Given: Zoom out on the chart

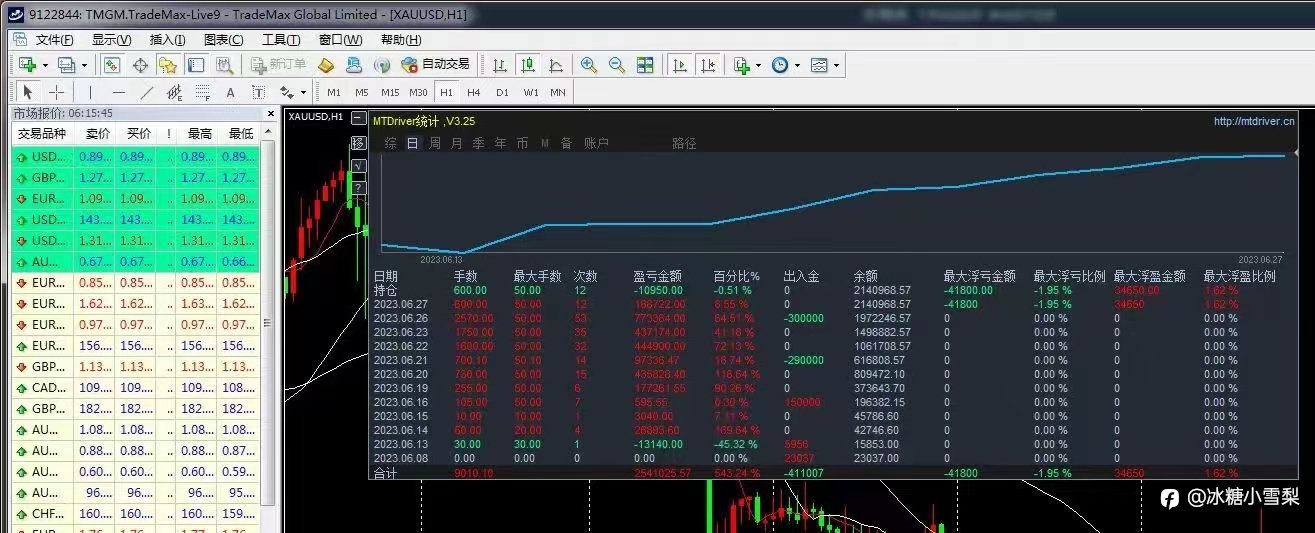Looking at the screenshot, I should [617, 65].
